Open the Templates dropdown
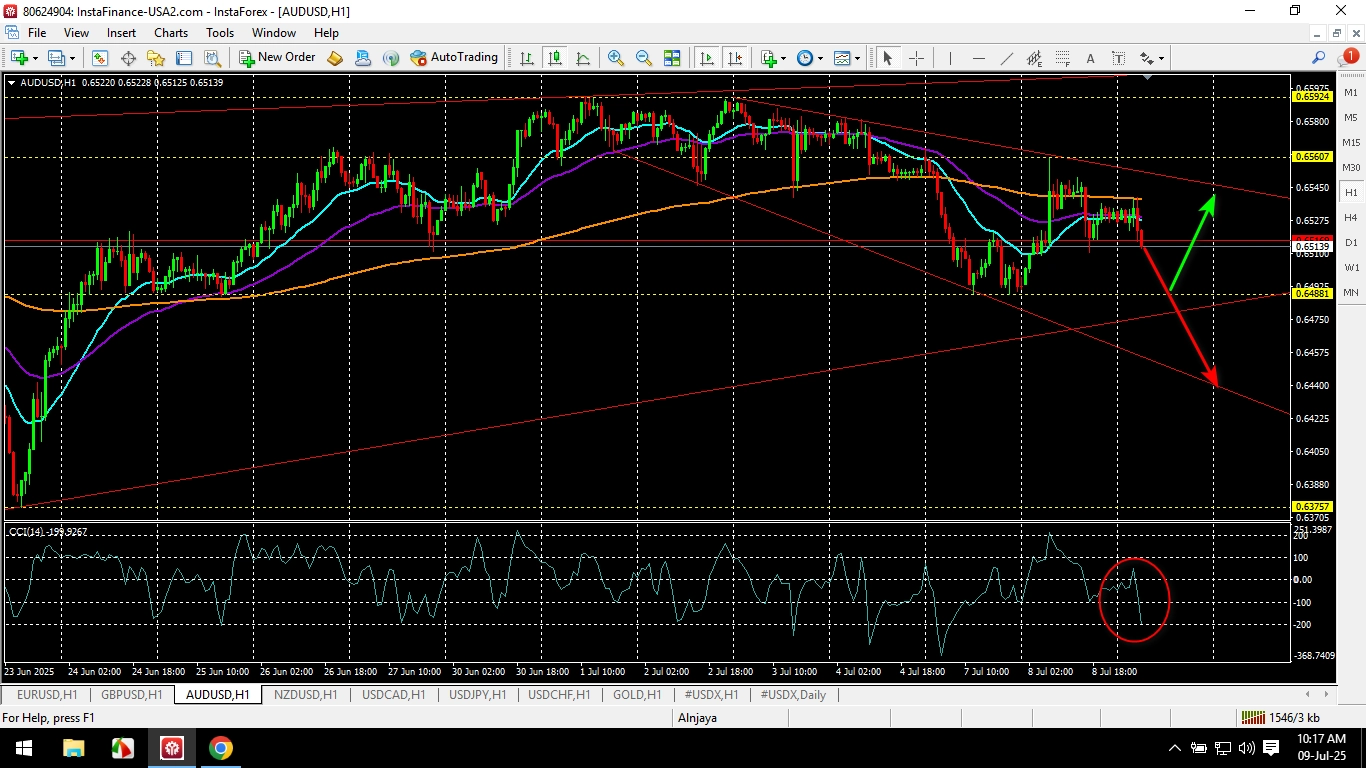The height and width of the screenshot is (768, 1366). pyautogui.click(x=847, y=58)
